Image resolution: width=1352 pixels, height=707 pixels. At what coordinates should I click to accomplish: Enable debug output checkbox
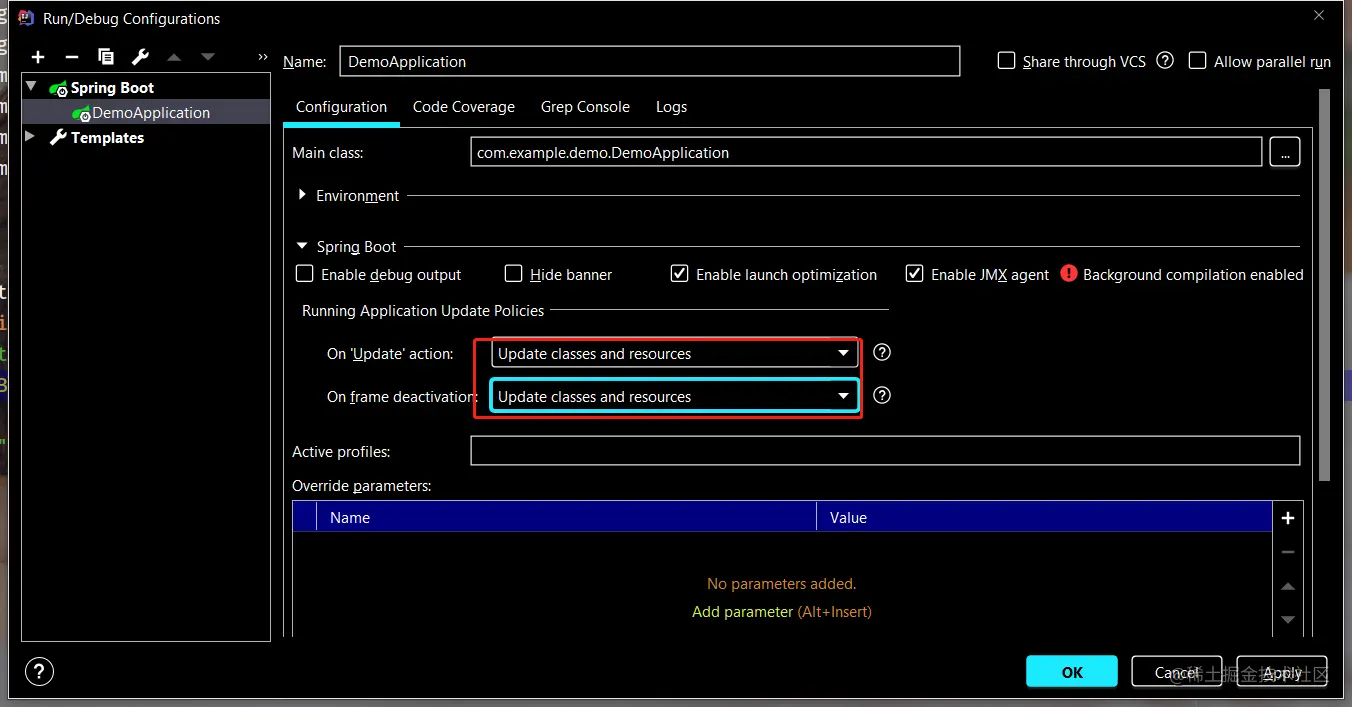305,273
